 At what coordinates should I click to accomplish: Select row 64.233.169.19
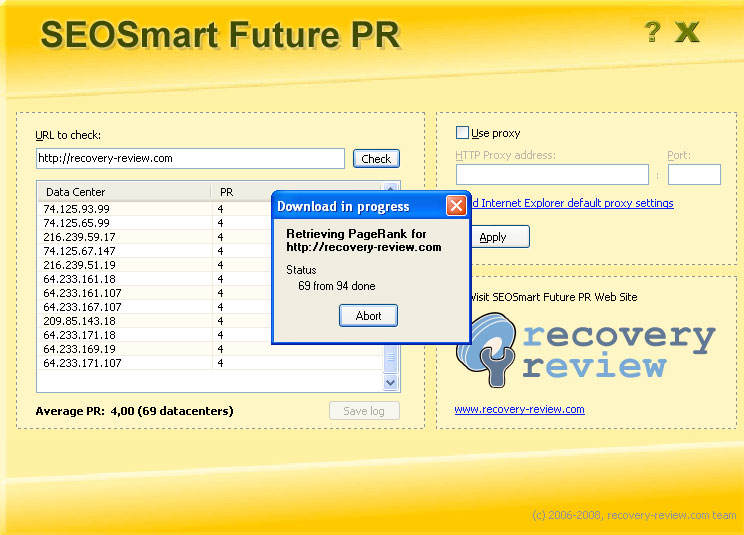tap(210, 349)
